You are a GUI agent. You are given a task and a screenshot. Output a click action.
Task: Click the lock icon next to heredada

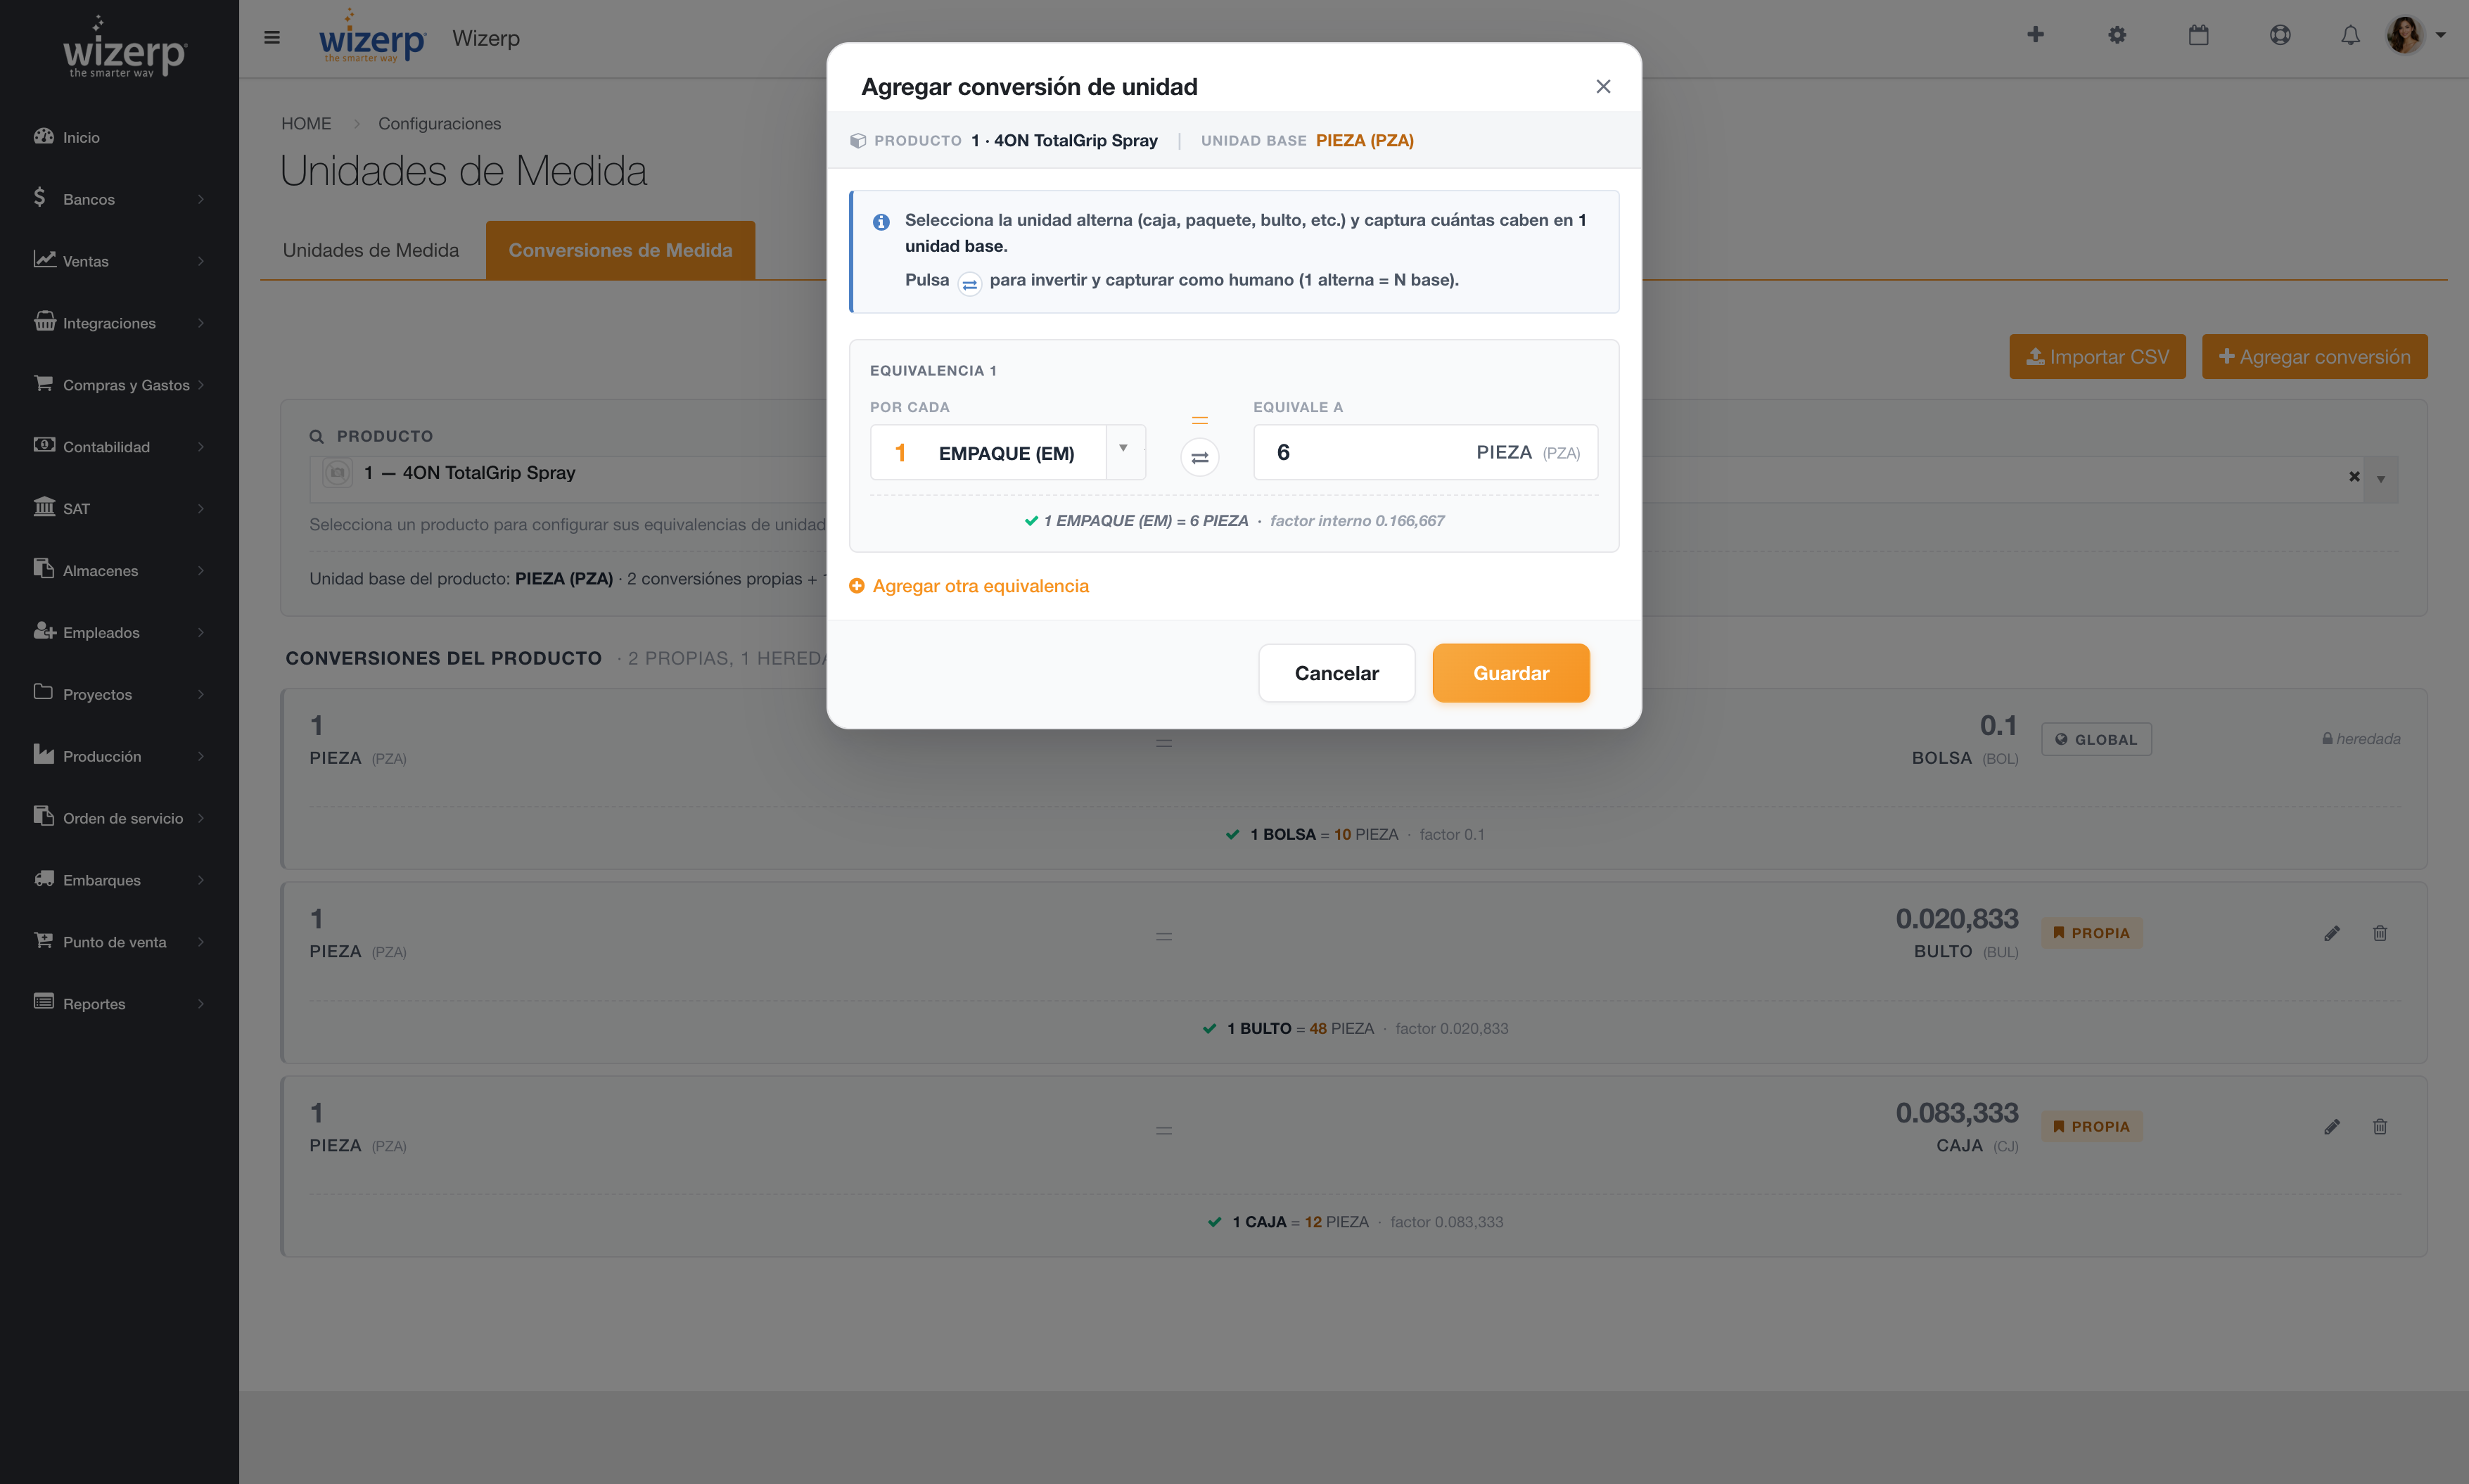2327,739
